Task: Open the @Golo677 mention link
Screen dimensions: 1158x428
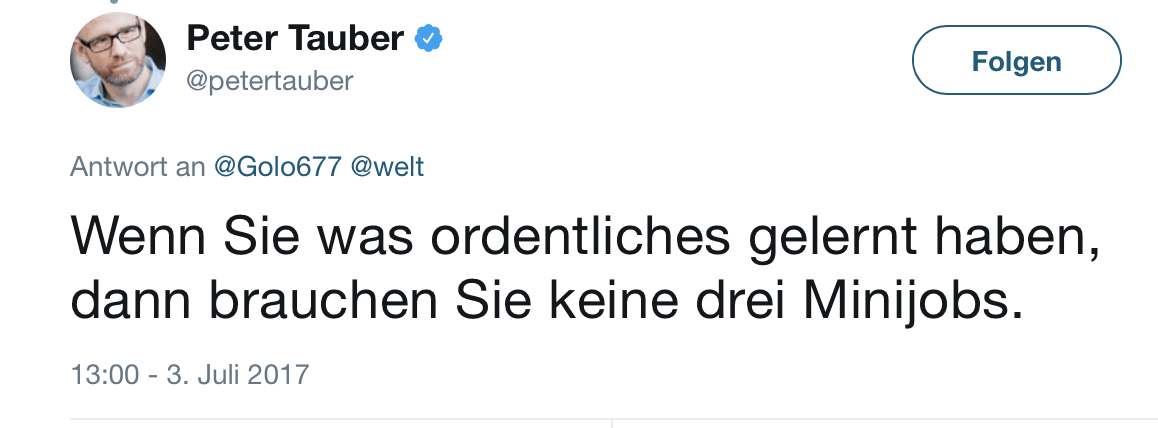Action: [278, 167]
